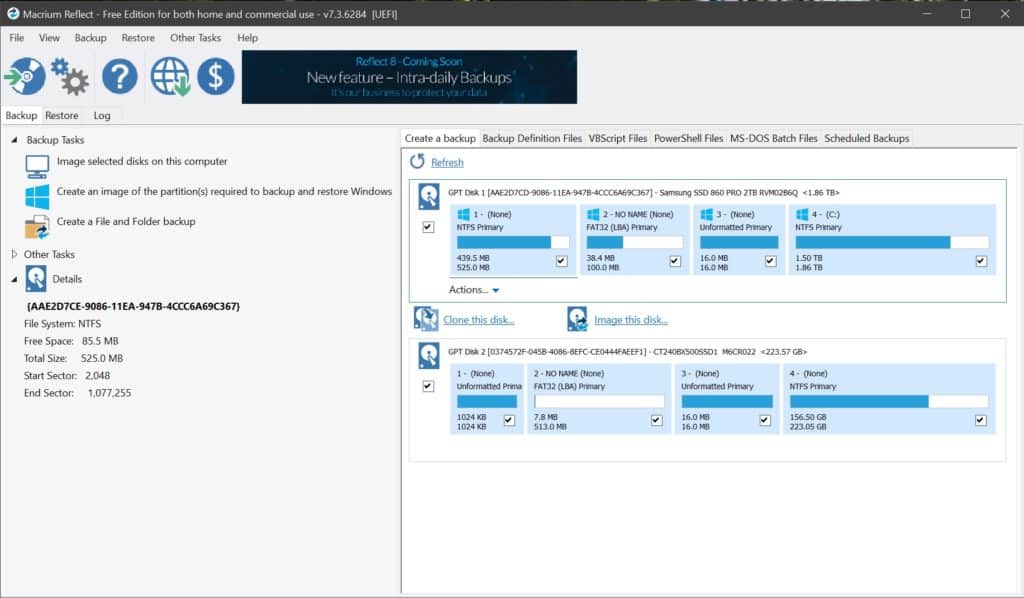
Task: Open the File menu
Action: tap(16, 38)
